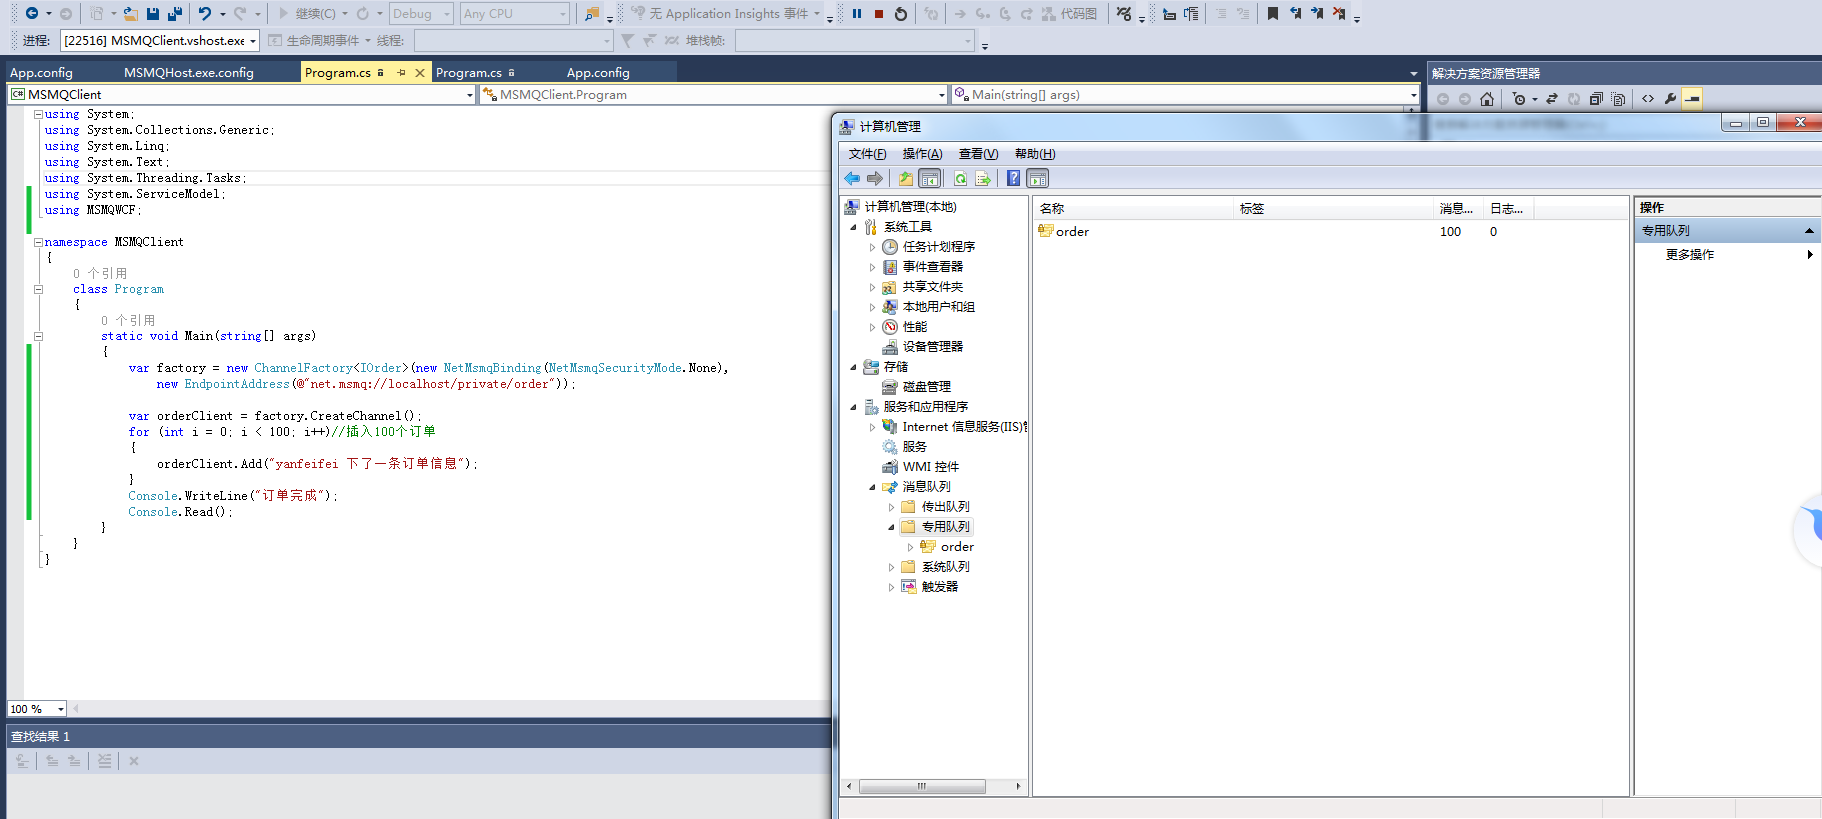Click the 继续(C) continue button
This screenshot has height=819, width=1822.
tap(308, 14)
